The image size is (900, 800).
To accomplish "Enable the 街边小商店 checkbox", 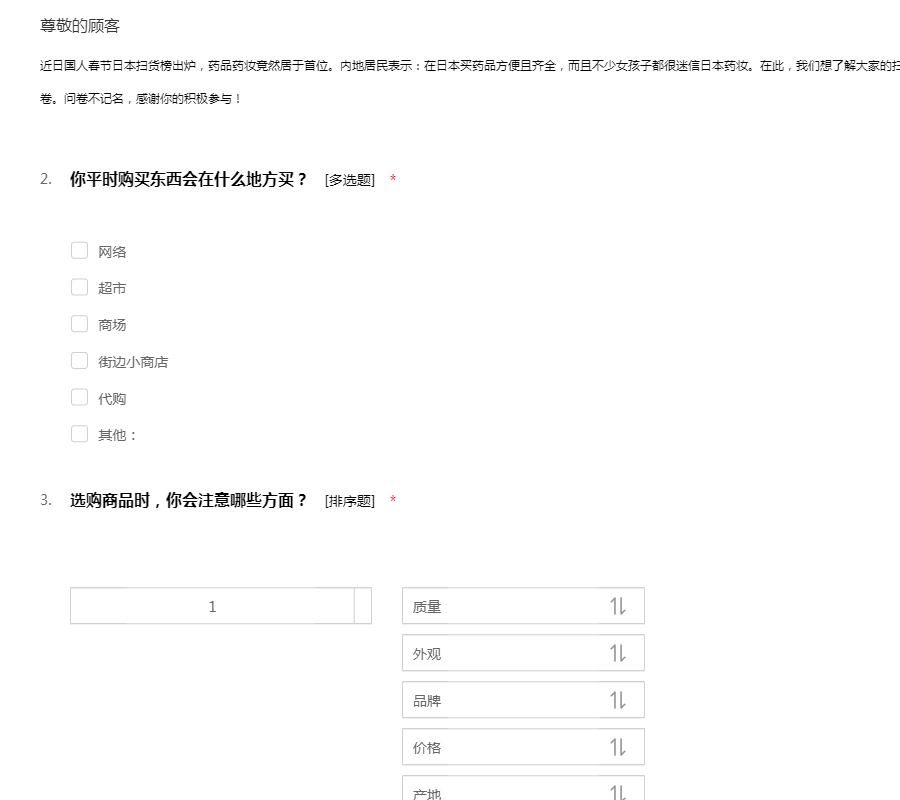I will click(80, 361).
